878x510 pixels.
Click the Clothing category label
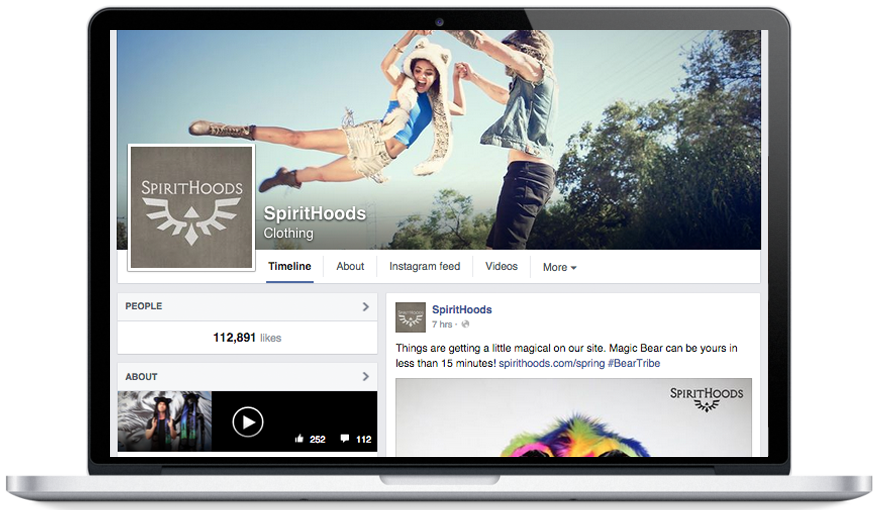288,233
